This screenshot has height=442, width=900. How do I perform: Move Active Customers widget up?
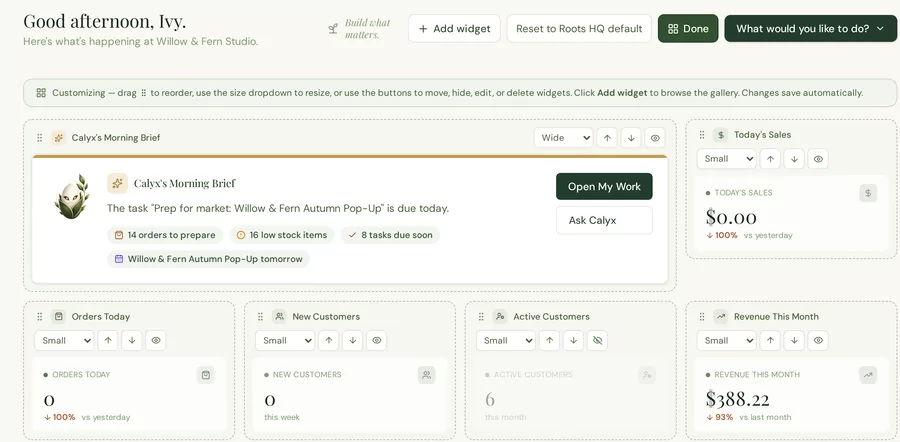click(549, 340)
